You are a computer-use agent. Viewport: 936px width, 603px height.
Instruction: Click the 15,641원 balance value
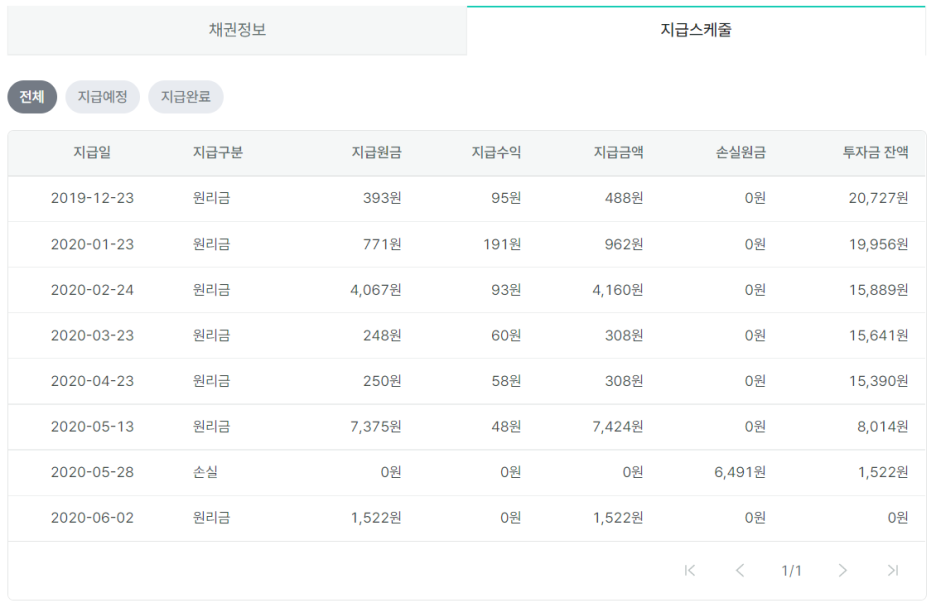(878, 336)
